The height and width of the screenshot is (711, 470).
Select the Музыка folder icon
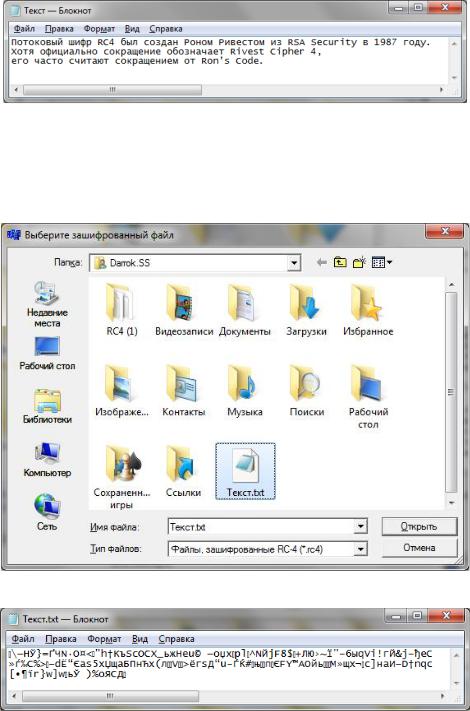coord(245,391)
